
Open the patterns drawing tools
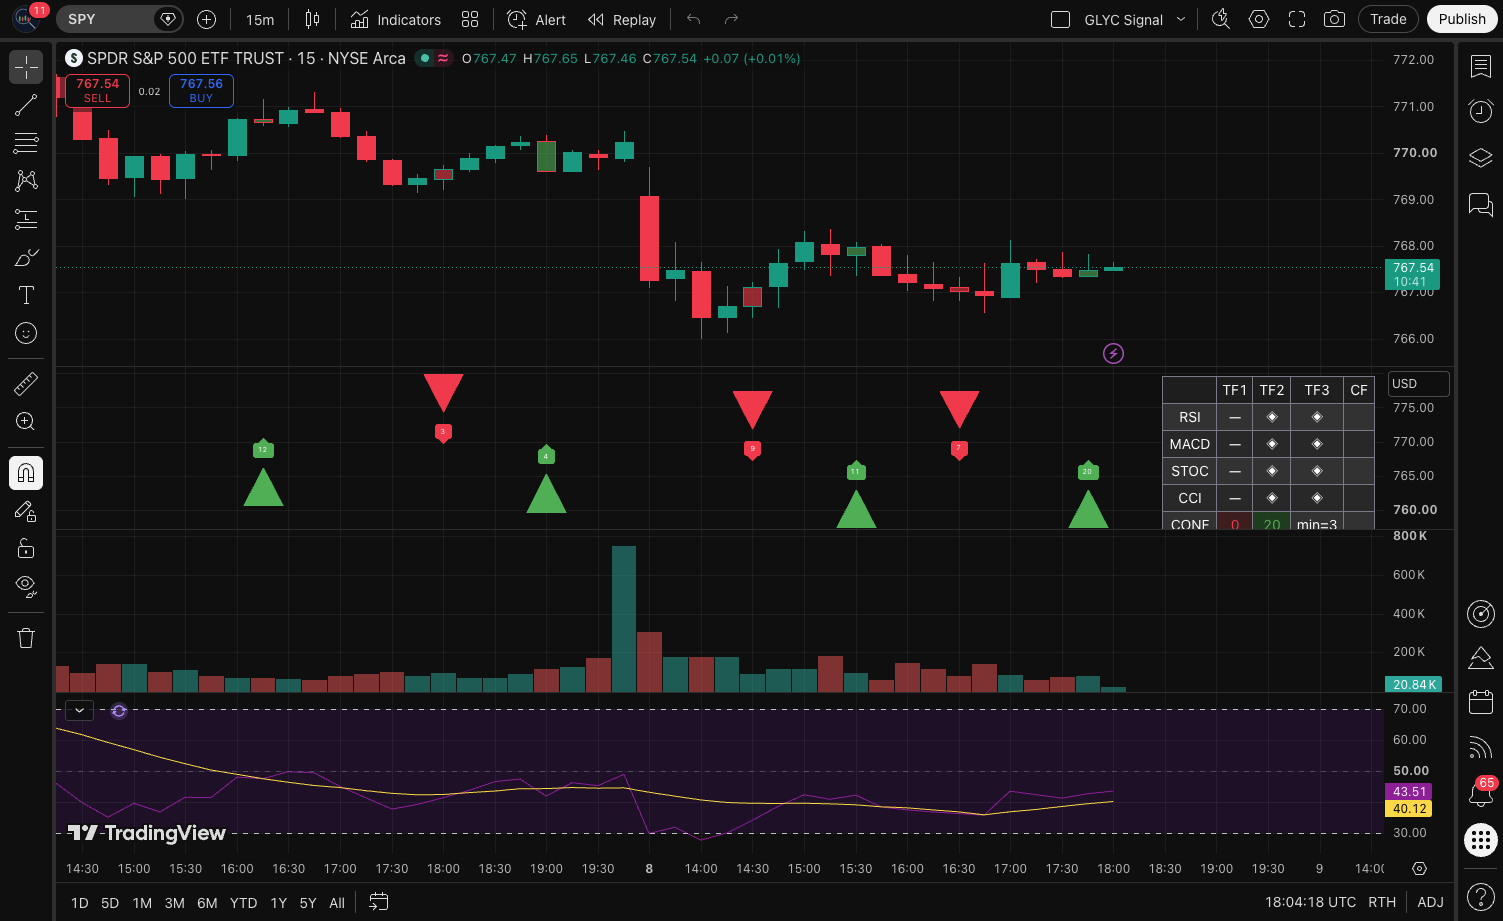point(26,181)
